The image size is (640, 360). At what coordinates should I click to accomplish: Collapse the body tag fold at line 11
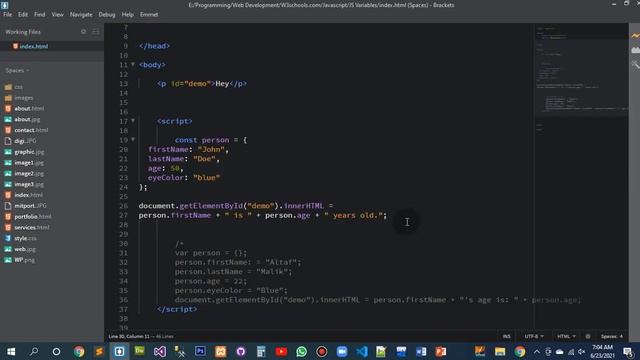(x=133, y=64)
